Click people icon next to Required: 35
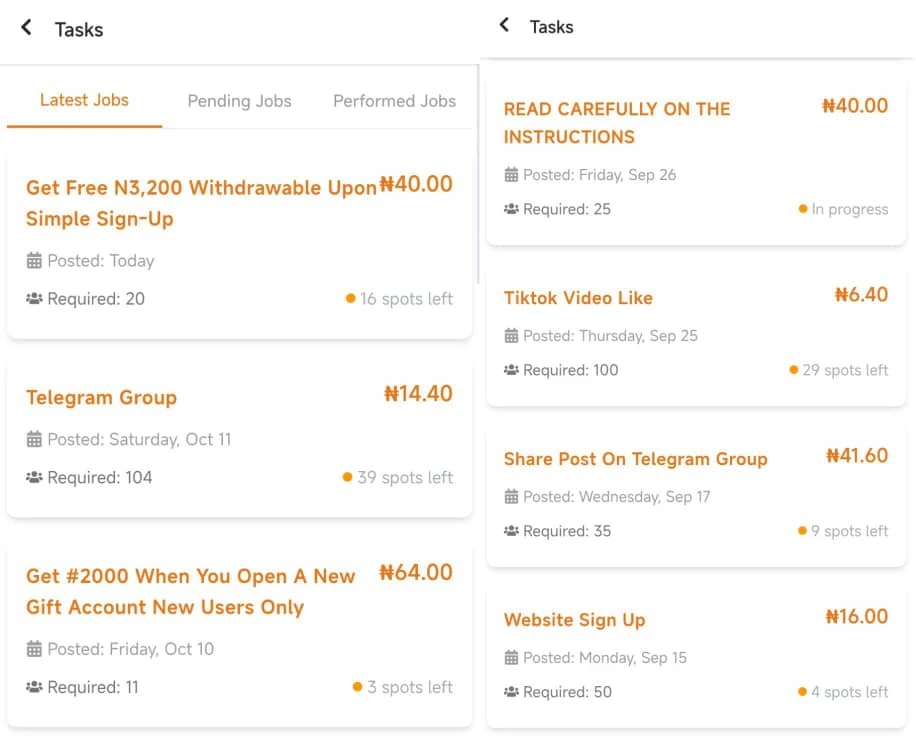 tap(511, 531)
